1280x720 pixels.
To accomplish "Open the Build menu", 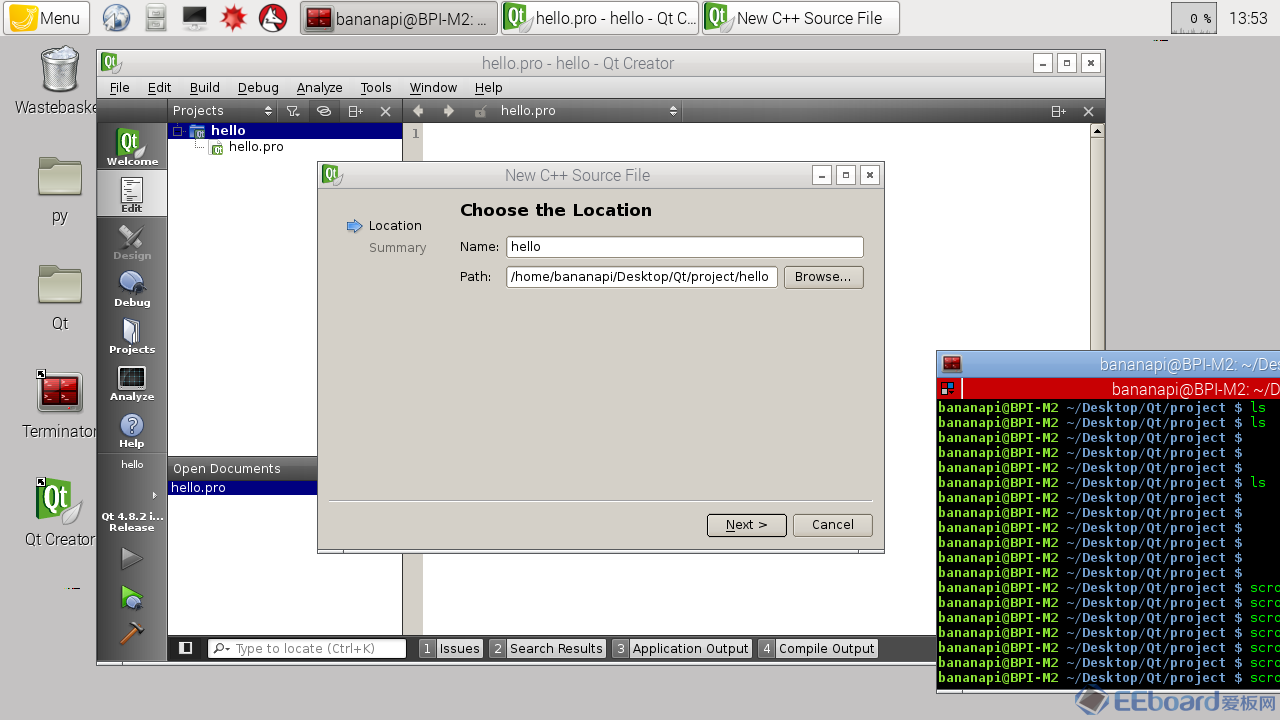I will pos(204,88).
